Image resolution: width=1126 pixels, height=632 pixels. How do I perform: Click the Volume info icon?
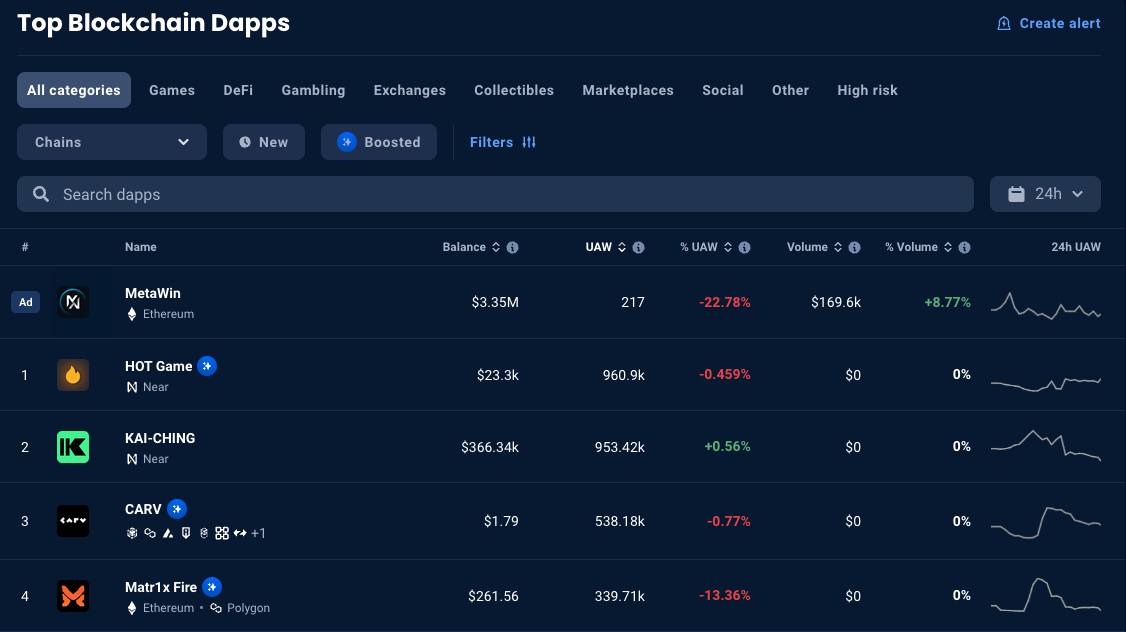point(855,247)
